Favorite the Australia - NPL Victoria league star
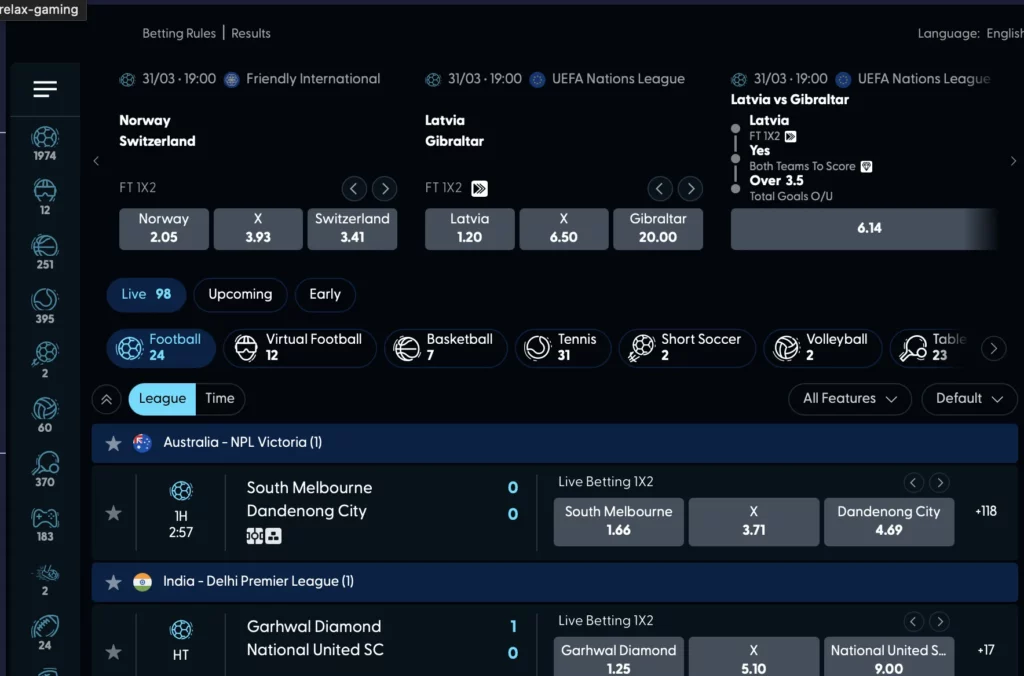1024x676 pixels. pyautogui.click(x=114, y=443)
